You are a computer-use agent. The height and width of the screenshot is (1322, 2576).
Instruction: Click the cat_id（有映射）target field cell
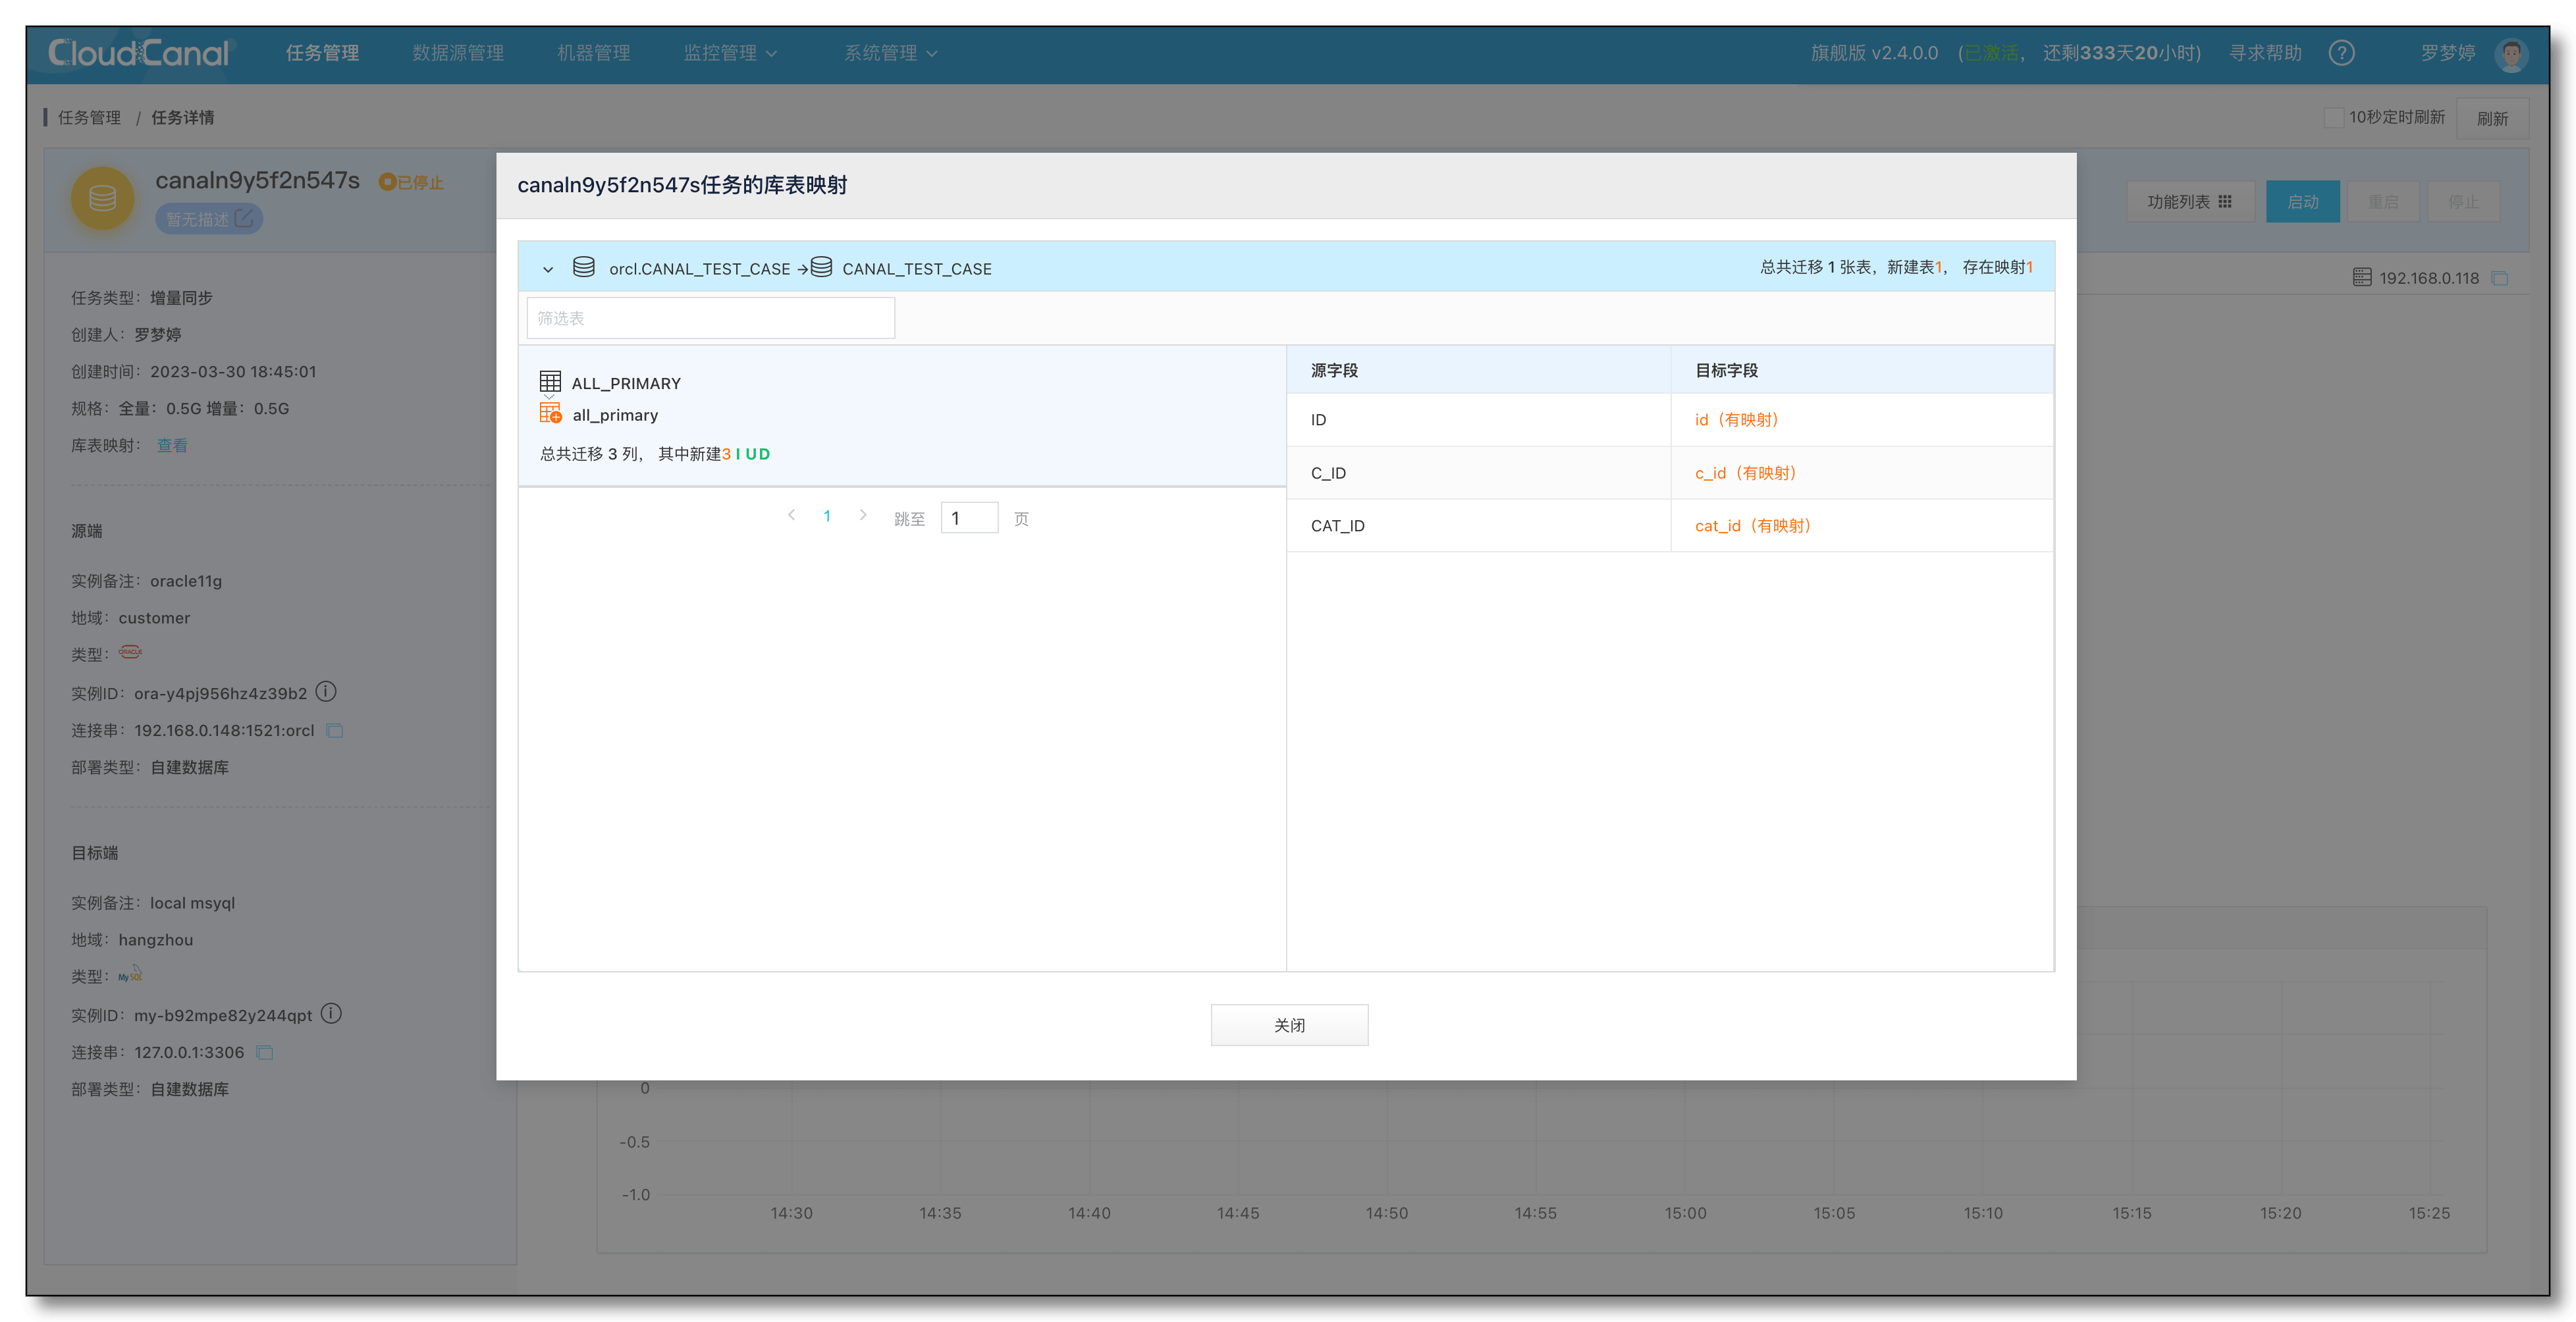(x=1862, y=525)
